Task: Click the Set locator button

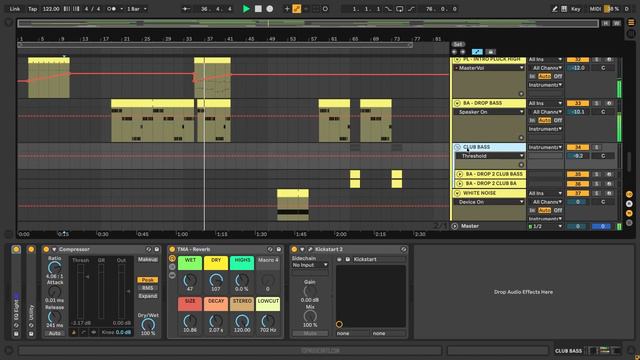Action: (458, 44)
